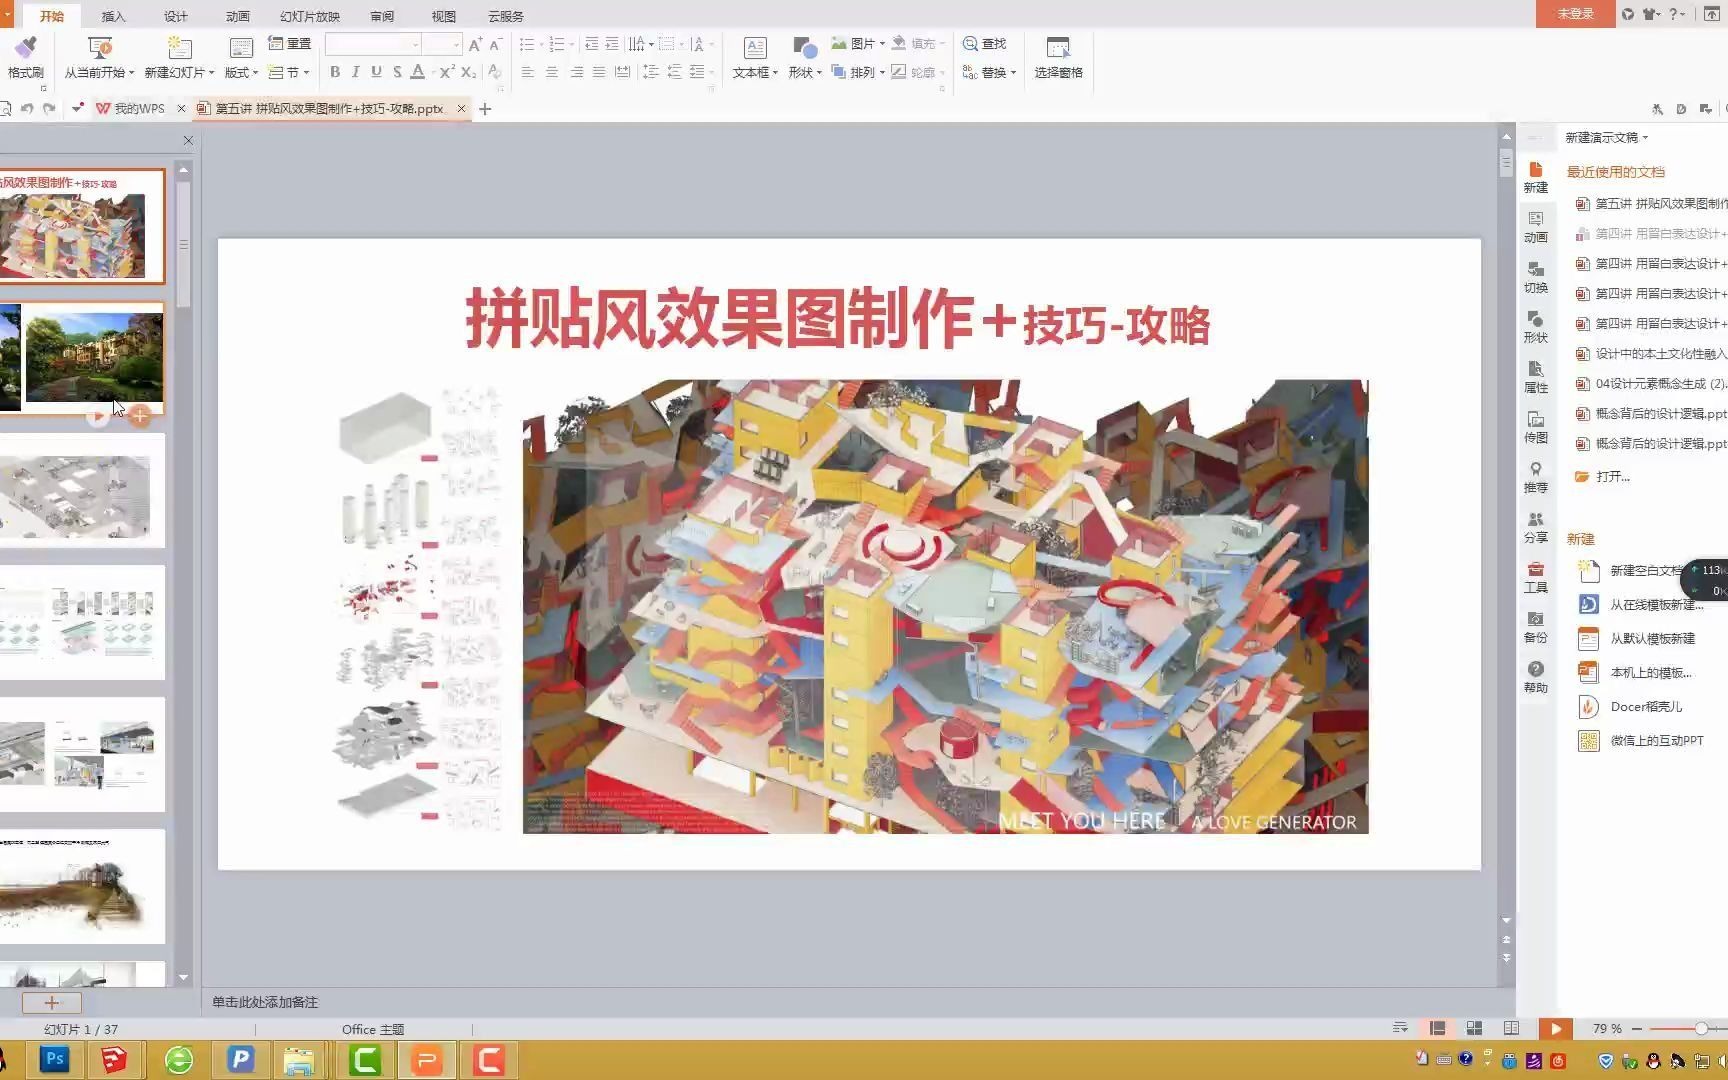This screenshot has width=1728, height=1080.
Task: Toggle align text left
Action: click(x=527, y=72)
